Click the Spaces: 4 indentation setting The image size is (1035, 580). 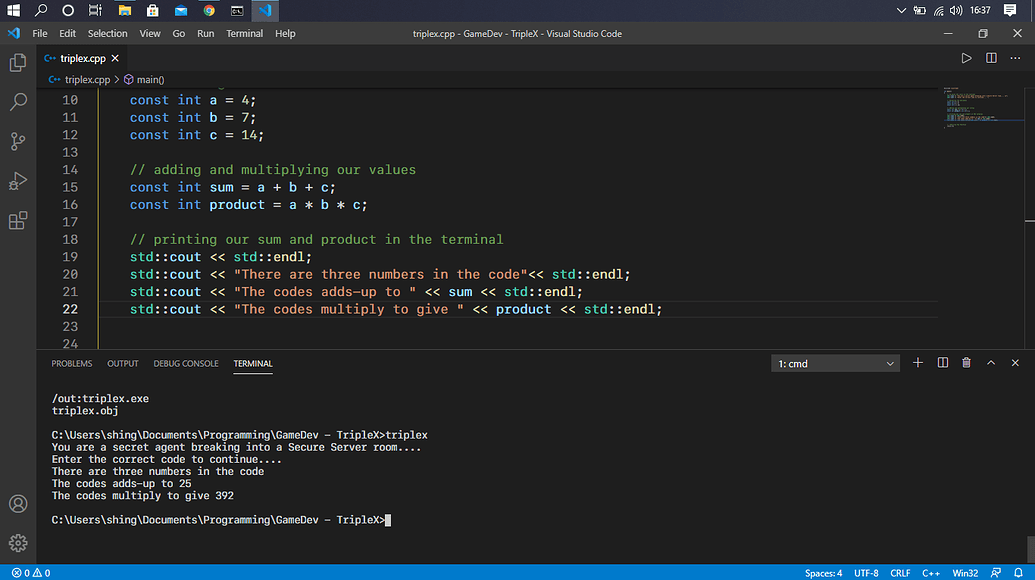(x=823, y=573)
